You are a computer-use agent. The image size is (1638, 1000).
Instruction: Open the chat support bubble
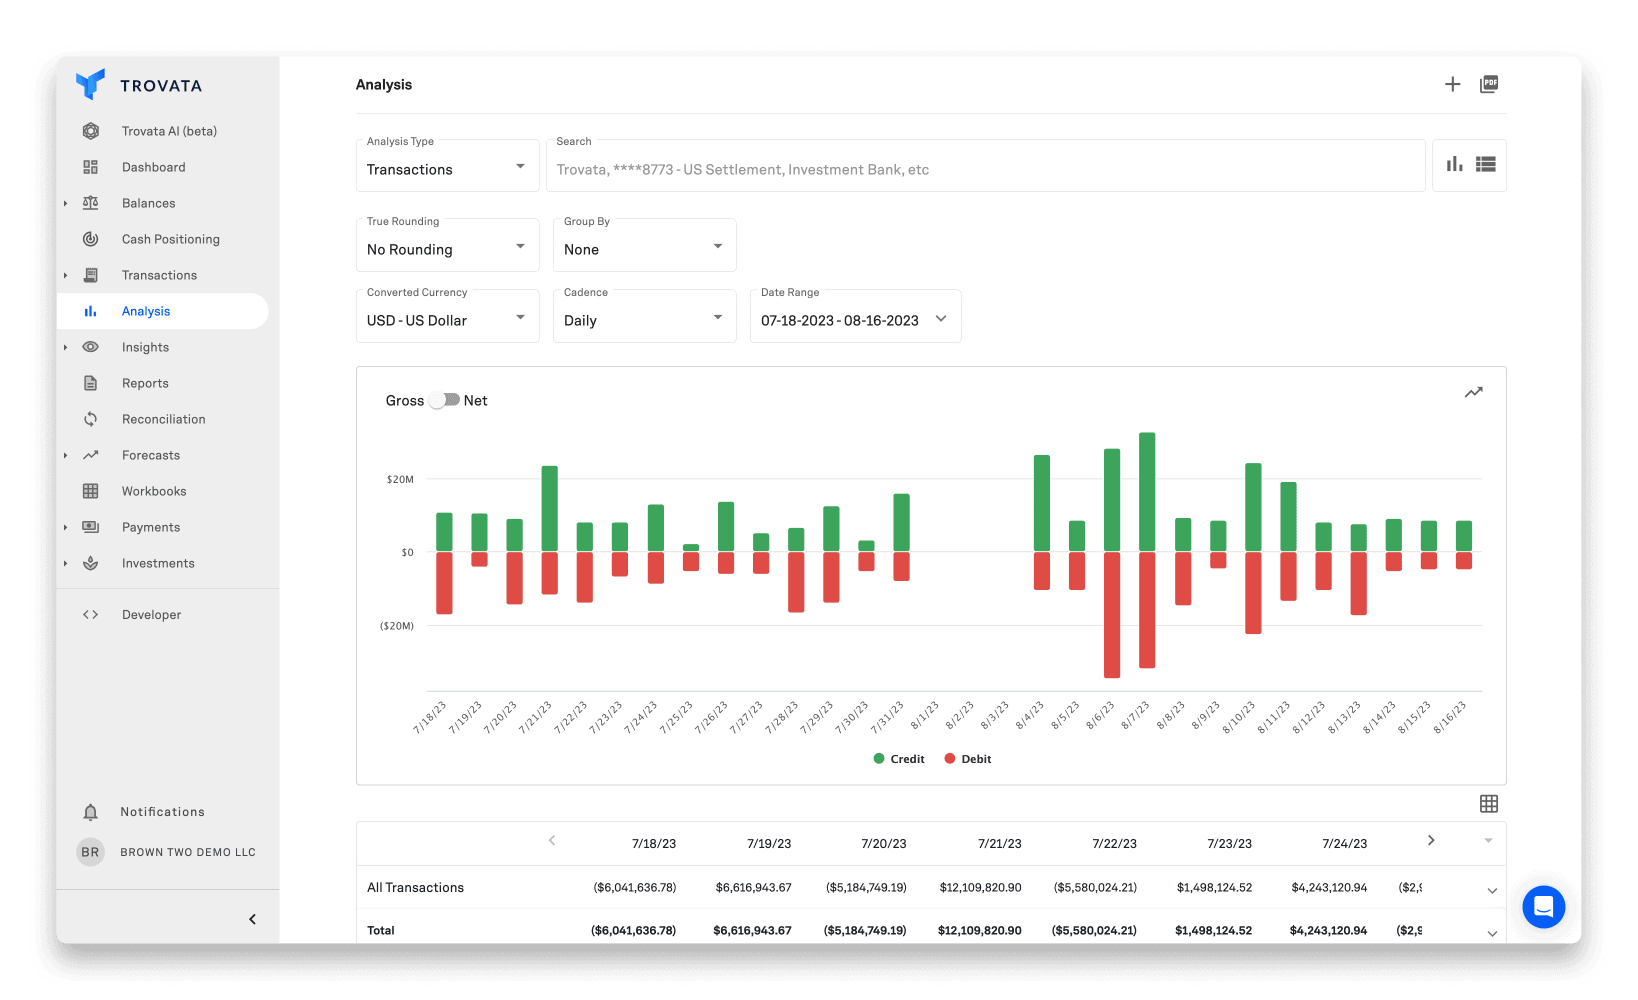point(1543,907)
